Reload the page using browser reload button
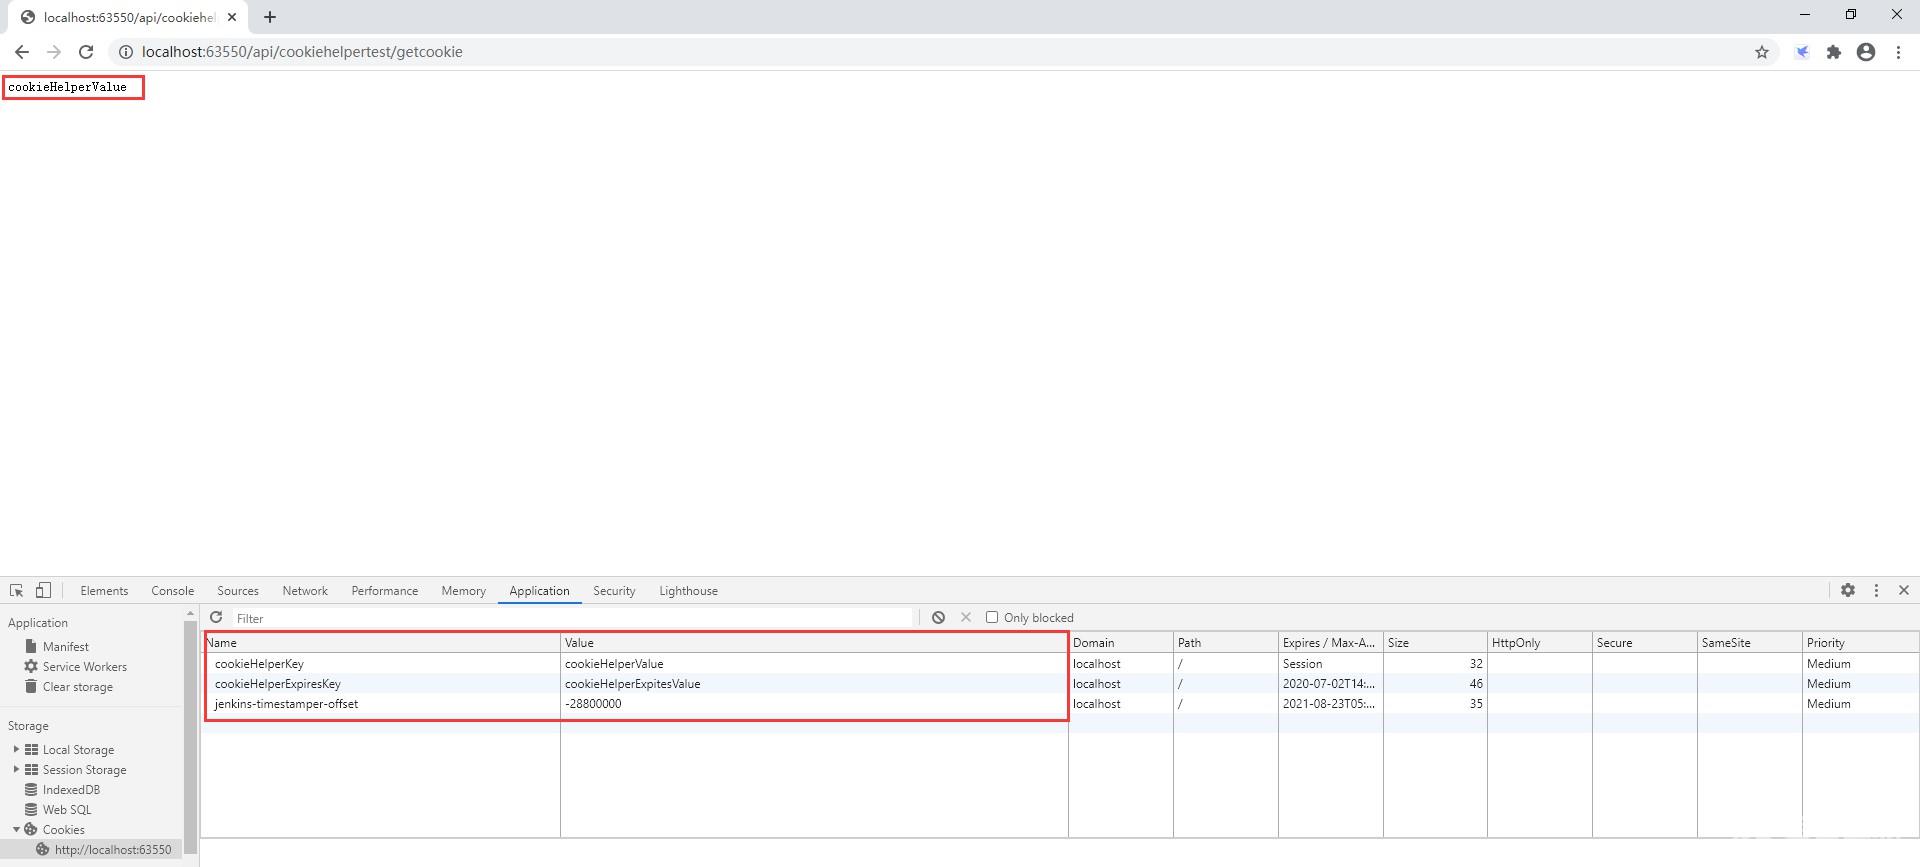 [x=86, y=52]
